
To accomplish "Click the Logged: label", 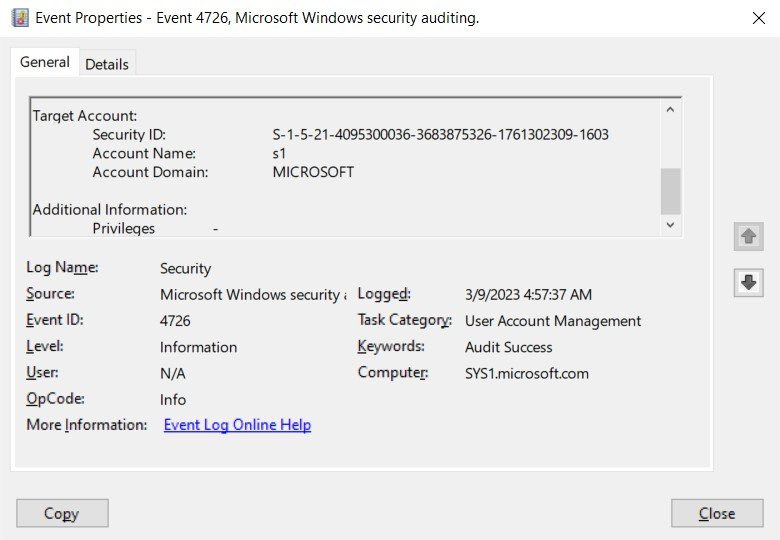I will pyautogui.click(x=384, y=293).
